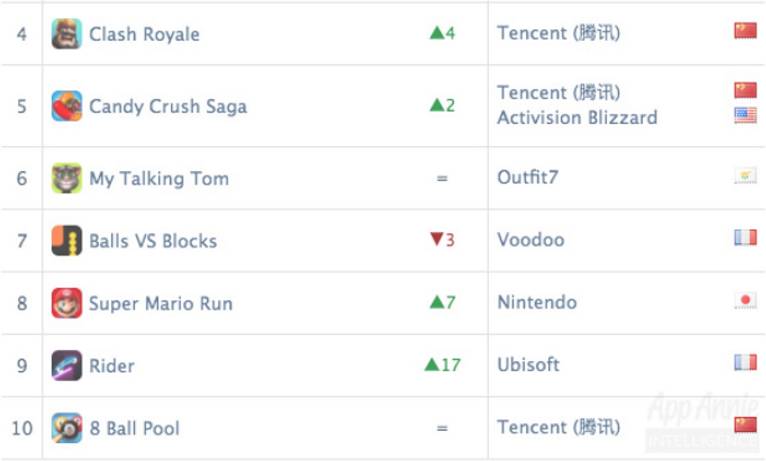The height and width of the screenshot is (461, 766).
Task: Open the Nintendo publisher link
Action: click(x=537, y=303)
